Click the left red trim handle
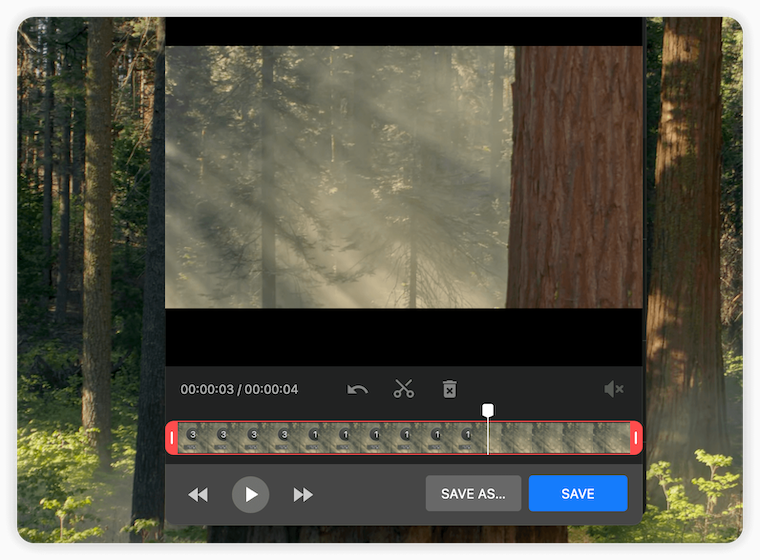Screen dimensions: 760x560 (x=172, y=438)
